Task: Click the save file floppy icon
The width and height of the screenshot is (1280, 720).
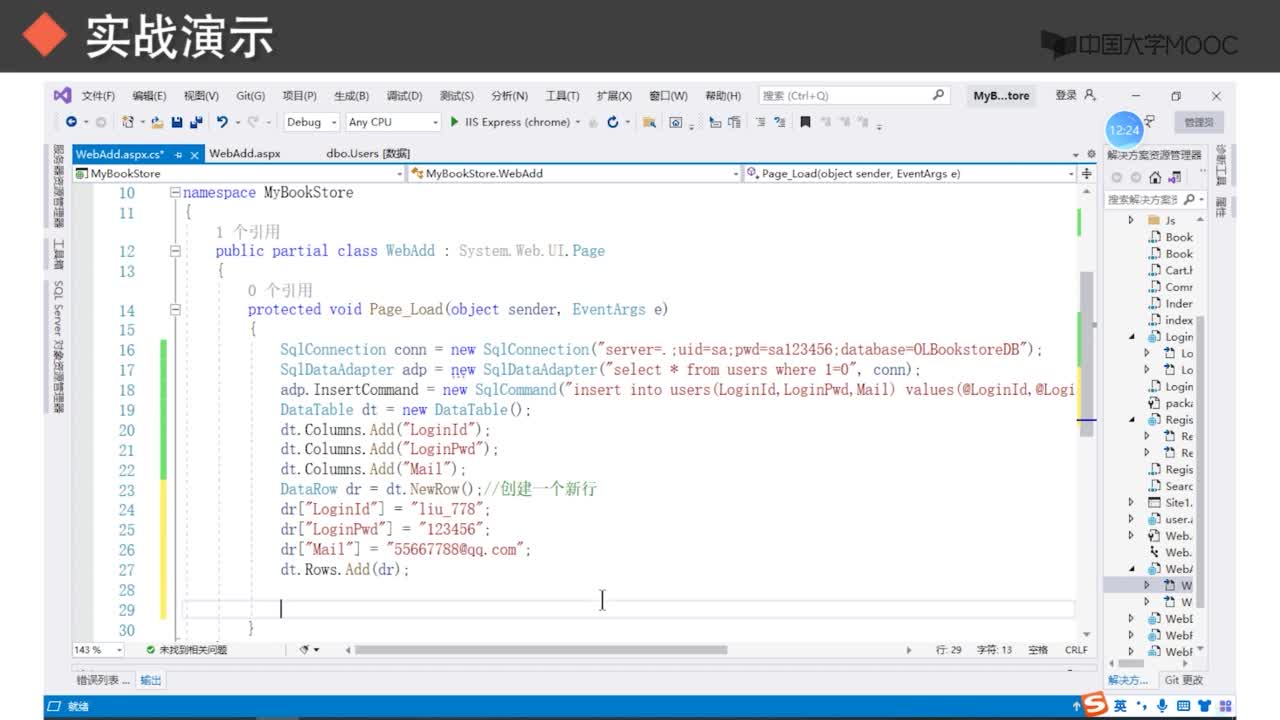Action: pyautogui.click(x=177, y=122)
